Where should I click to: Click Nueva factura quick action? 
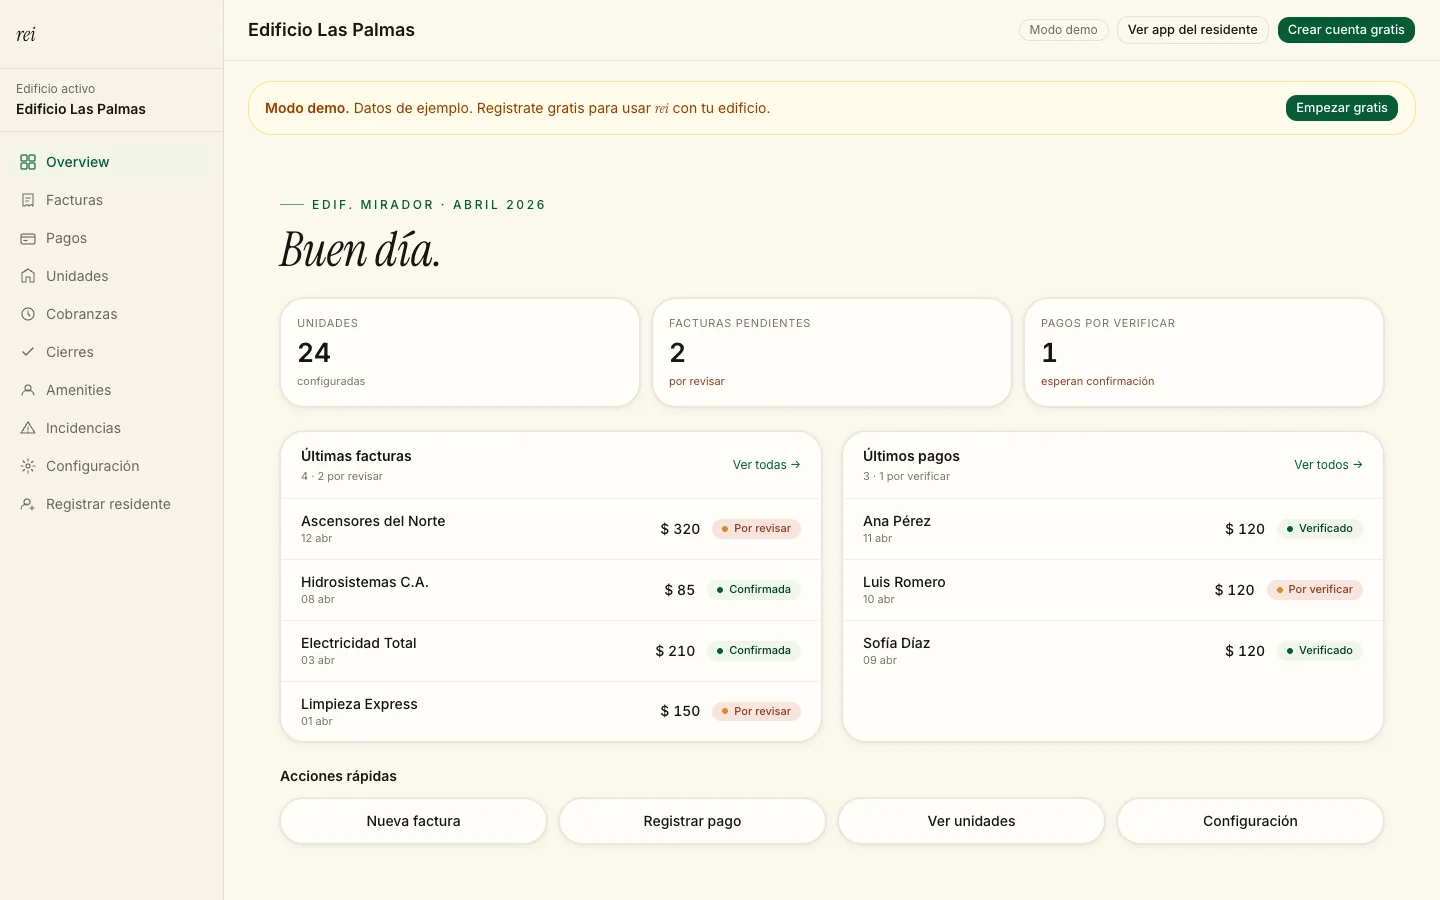click(414, 821)
